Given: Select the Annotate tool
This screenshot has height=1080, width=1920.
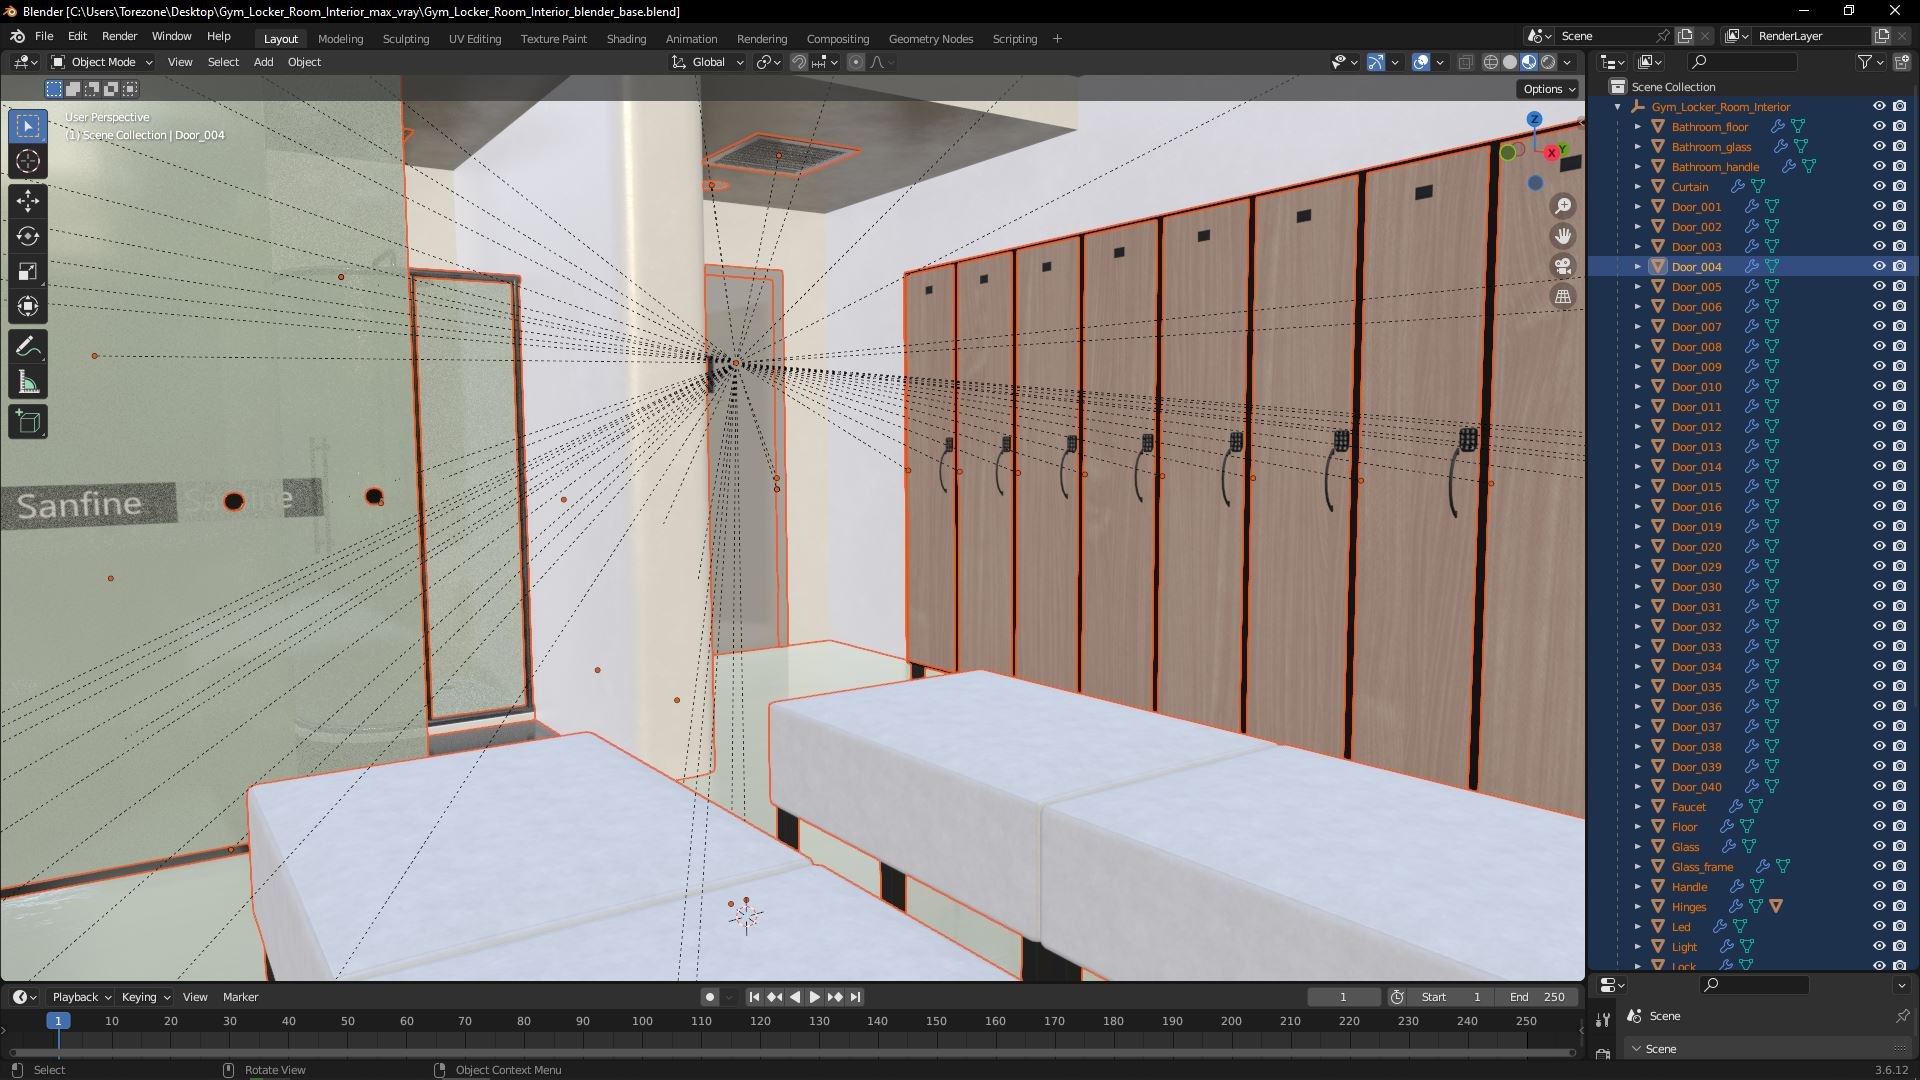Looking at the screenshot, I should (28, 347).
